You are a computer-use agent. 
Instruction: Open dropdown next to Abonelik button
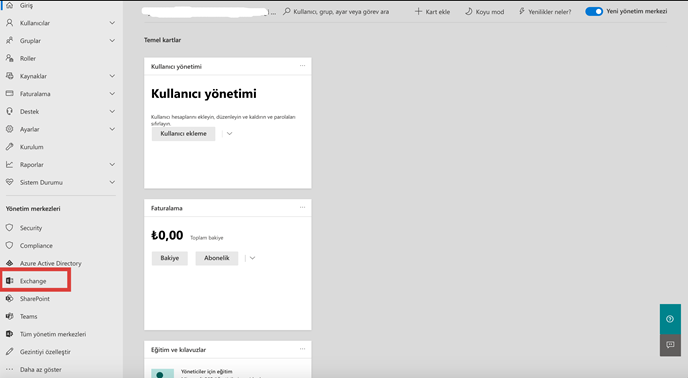(x=252, y=258)
